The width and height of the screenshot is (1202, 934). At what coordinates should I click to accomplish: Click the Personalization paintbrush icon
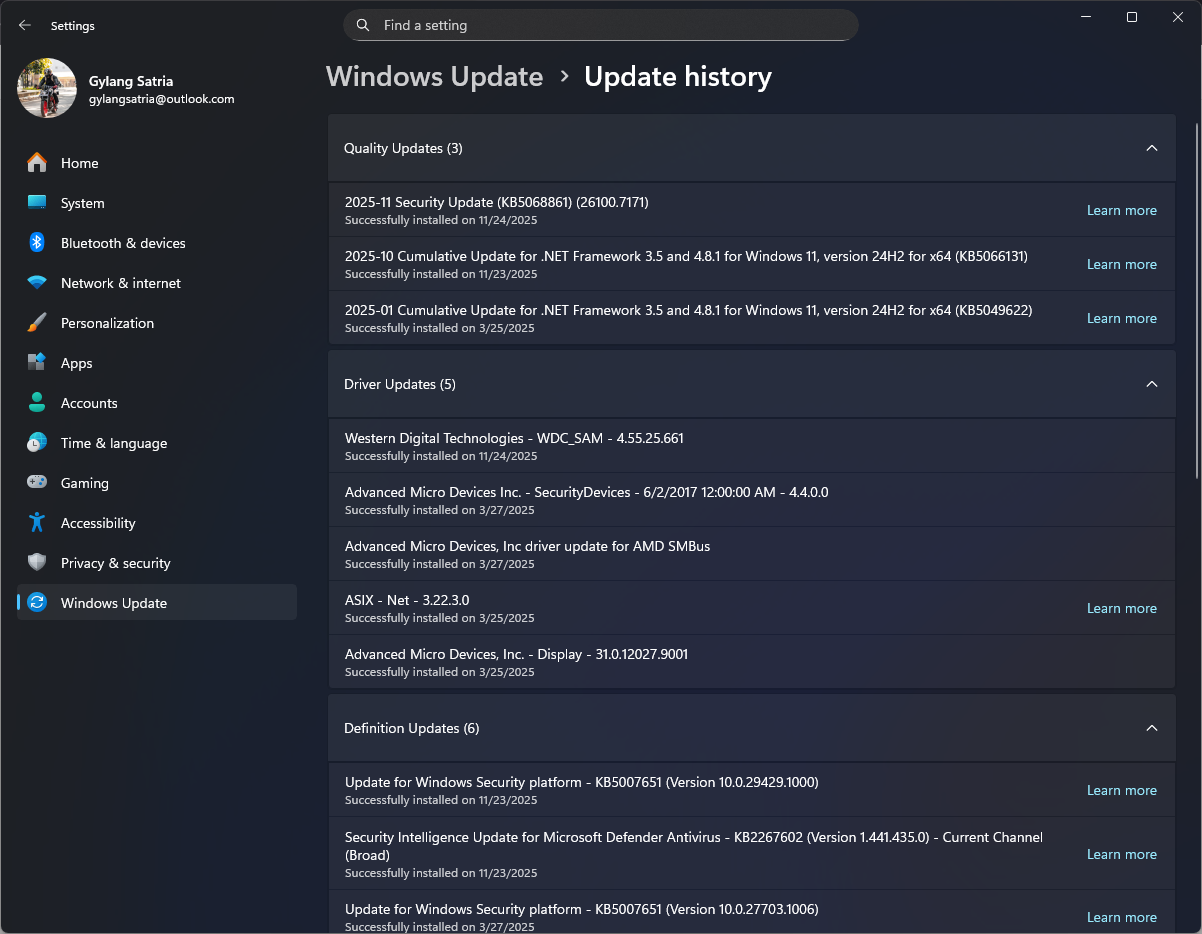coord(37,323)
